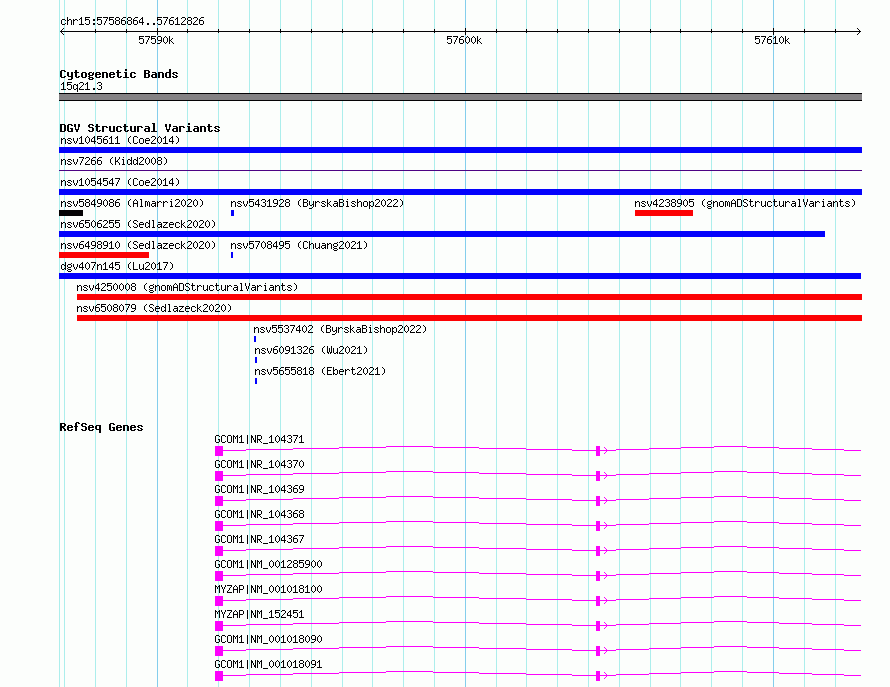Click the nsv1054547 (Coe2014) label
Screen dimensions: 890x687
[120, 182]
